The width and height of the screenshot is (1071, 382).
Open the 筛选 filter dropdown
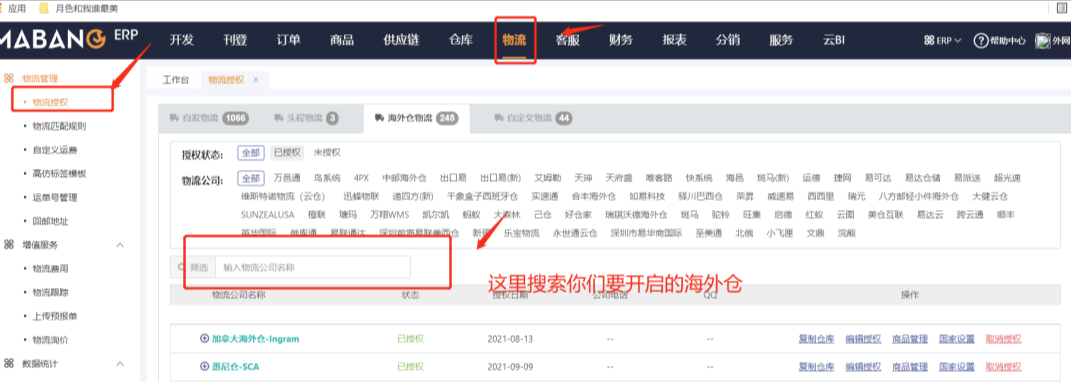tap(193, 267)
